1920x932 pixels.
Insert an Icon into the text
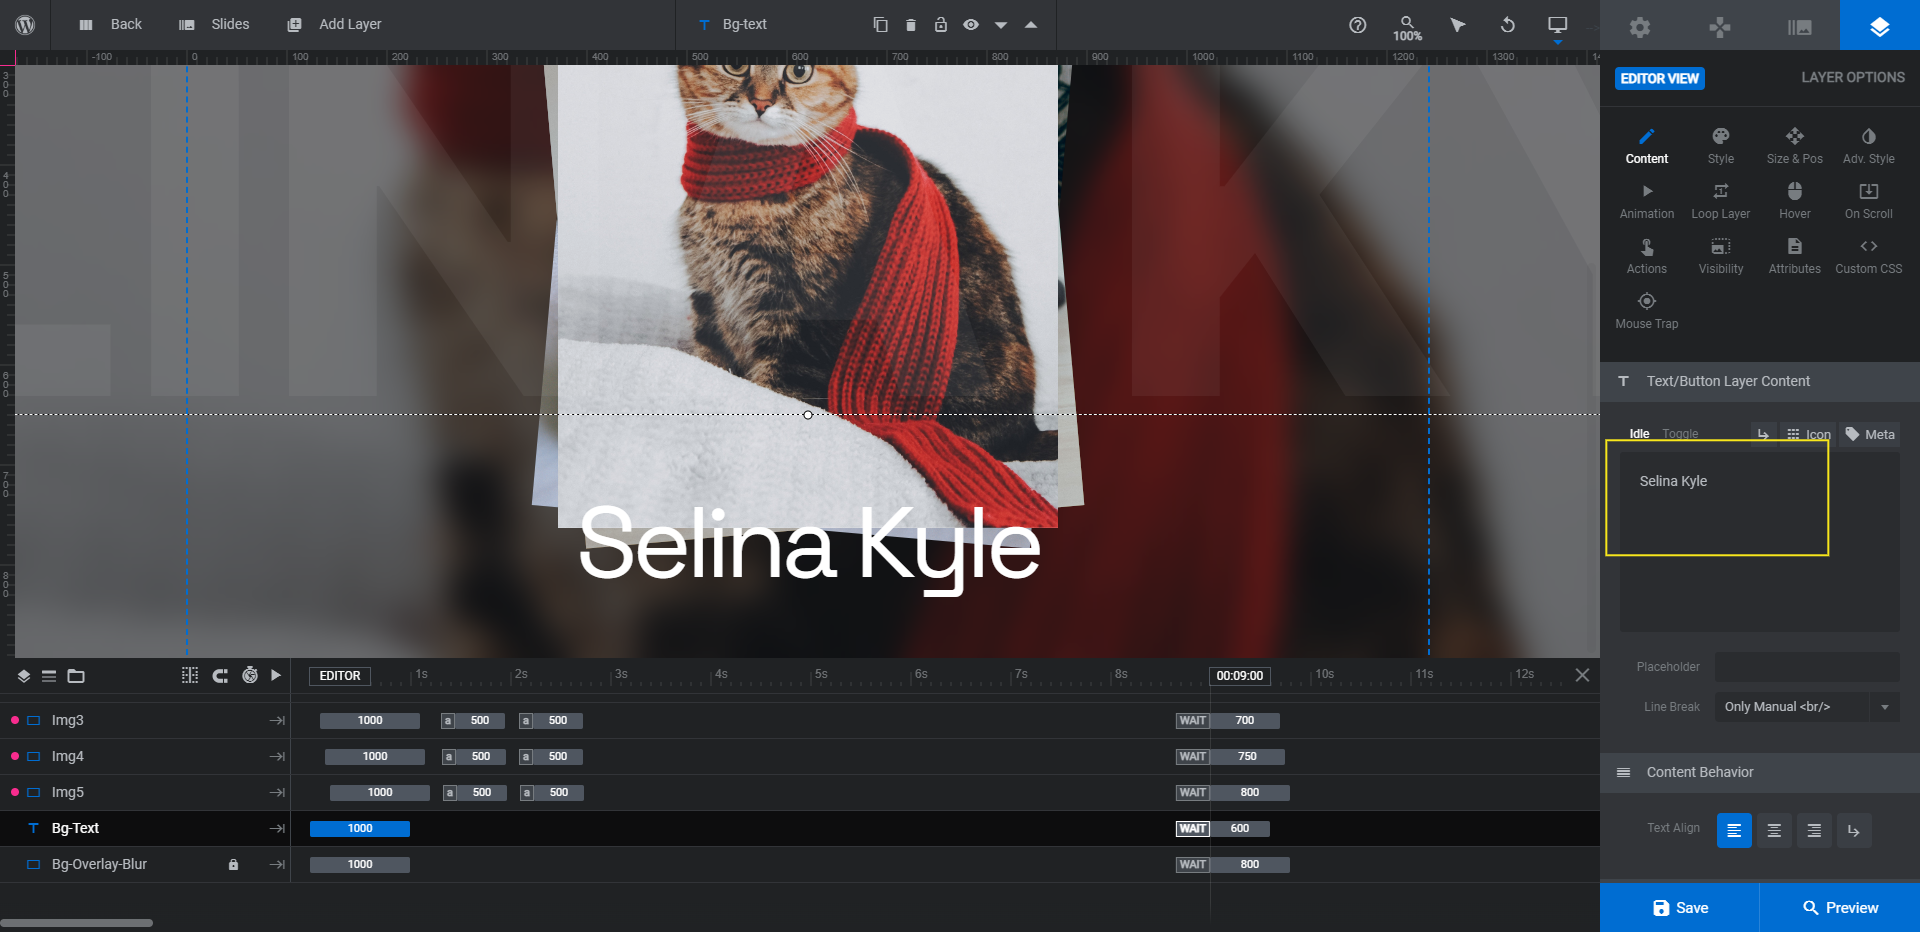click(x=1809, y=434)
